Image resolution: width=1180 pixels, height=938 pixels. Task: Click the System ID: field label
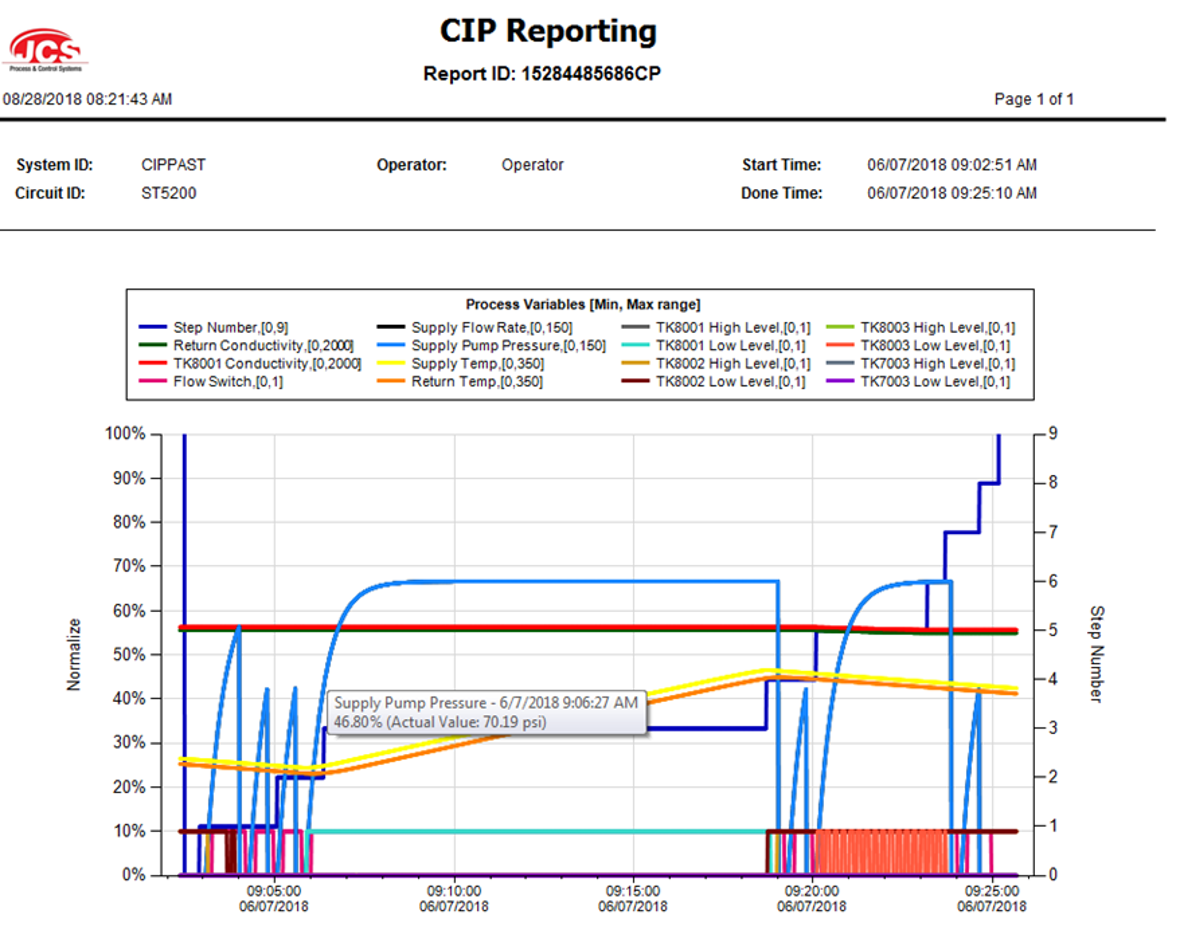coord(54,165)
